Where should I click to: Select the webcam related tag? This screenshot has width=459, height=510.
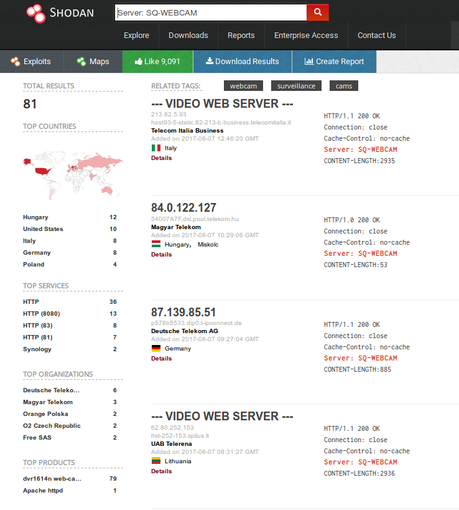pyautogui.click(x=243, y=86)
